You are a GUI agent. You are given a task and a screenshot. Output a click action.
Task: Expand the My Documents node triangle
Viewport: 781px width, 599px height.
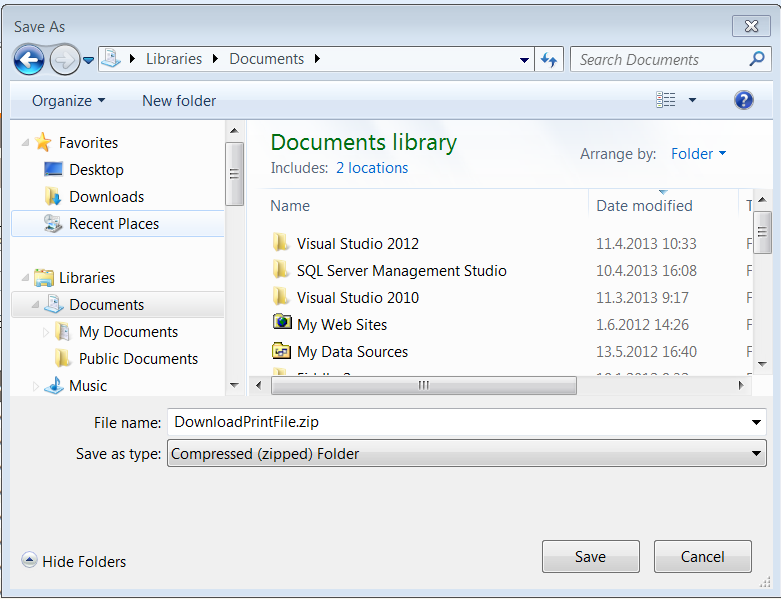(x=45, y=332)
